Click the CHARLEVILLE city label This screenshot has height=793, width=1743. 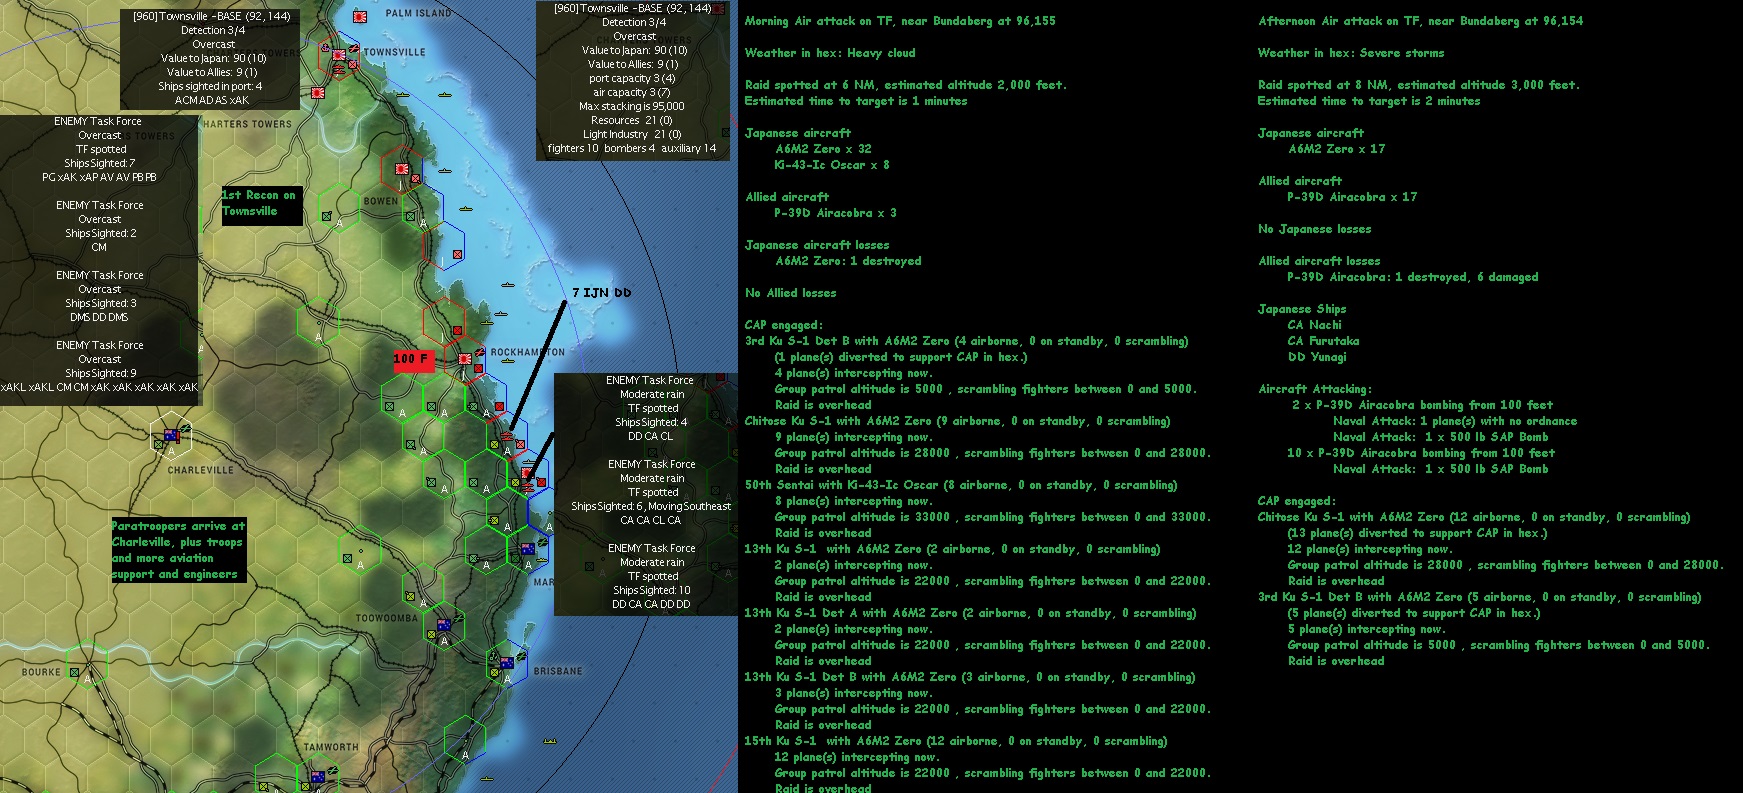pos(201,470)
